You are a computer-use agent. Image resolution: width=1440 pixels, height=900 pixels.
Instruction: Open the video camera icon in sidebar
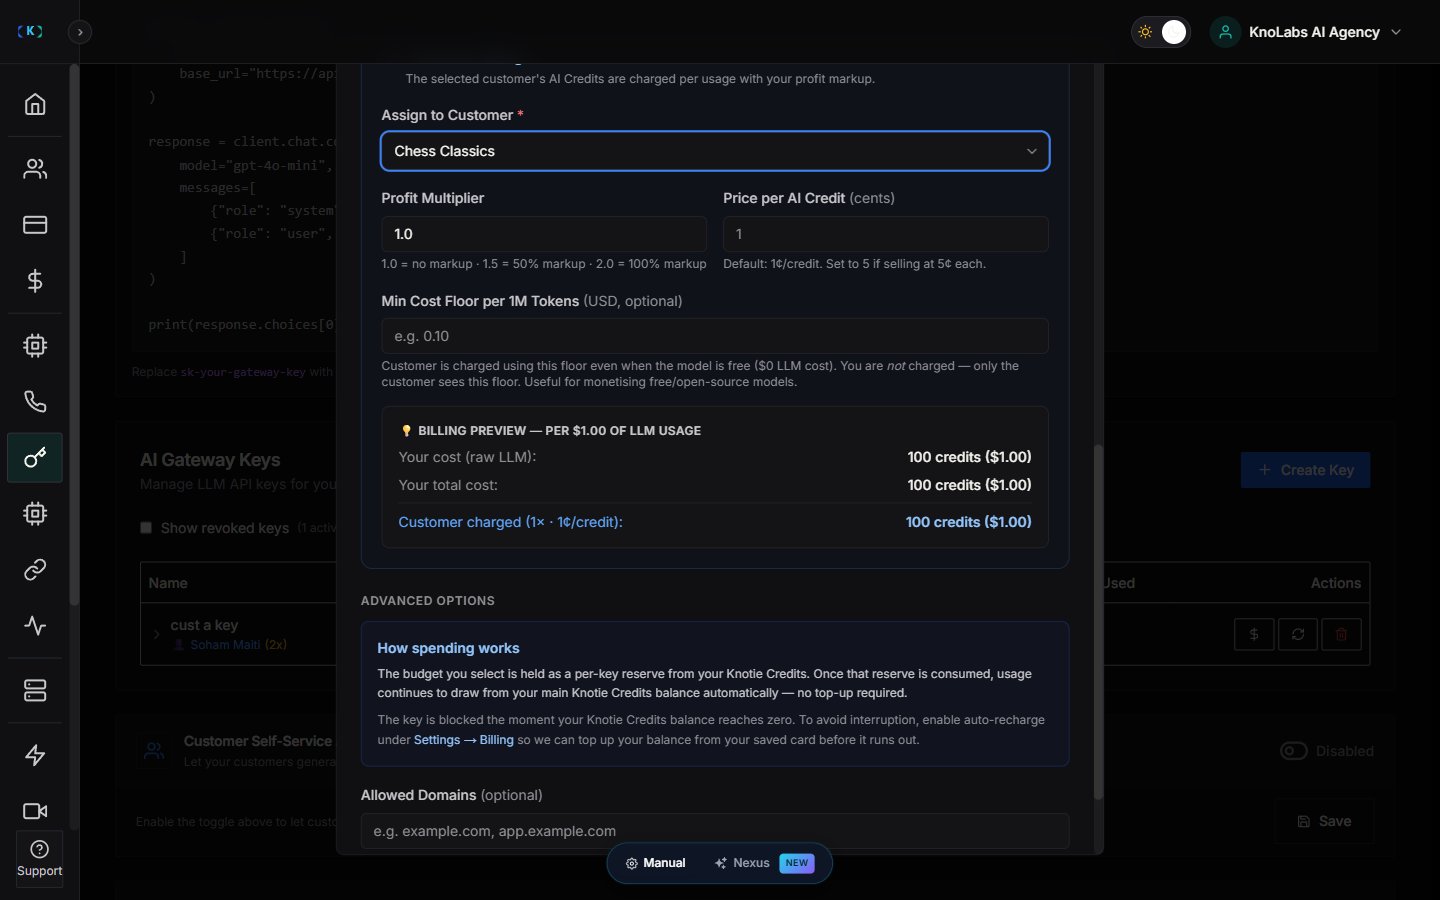point(35,811)
